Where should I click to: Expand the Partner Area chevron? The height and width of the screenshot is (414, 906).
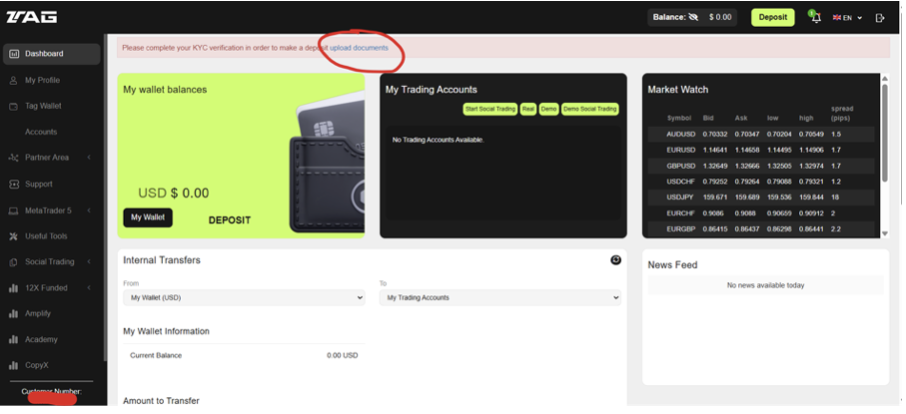pos(89,158)
